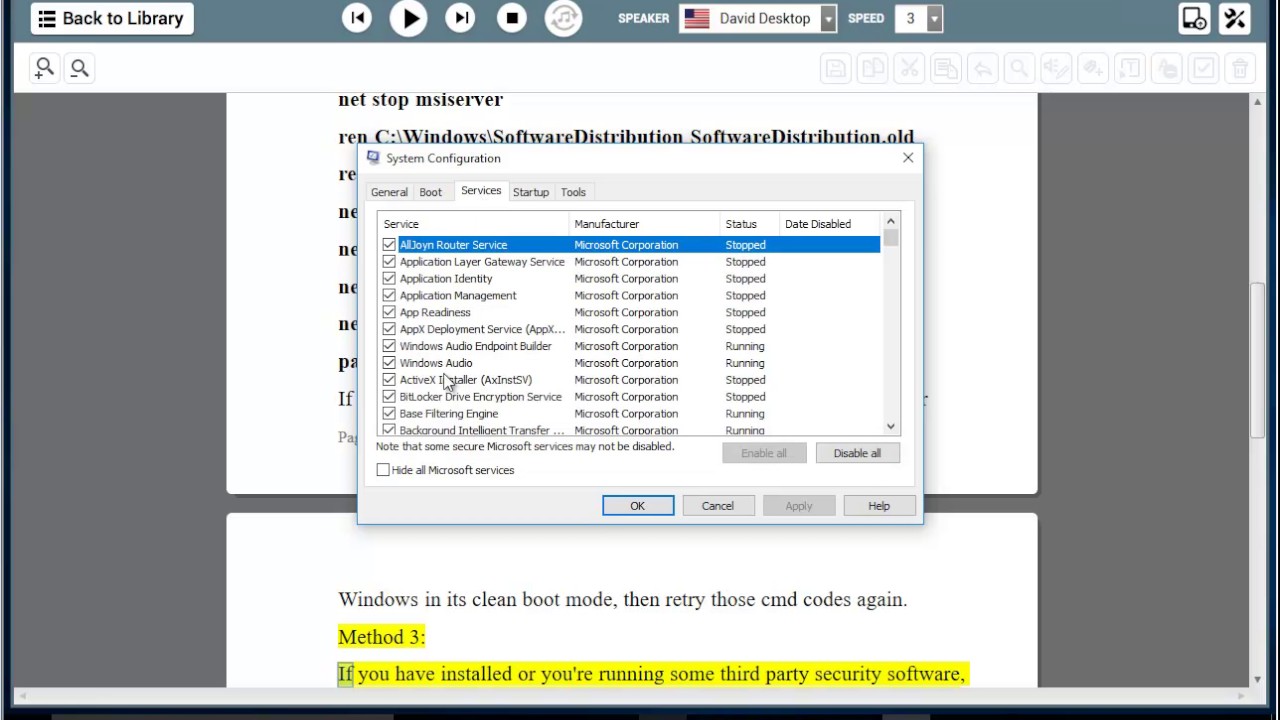Uncheck Application Layer Gateway Service checkbox

coord(389,262)
